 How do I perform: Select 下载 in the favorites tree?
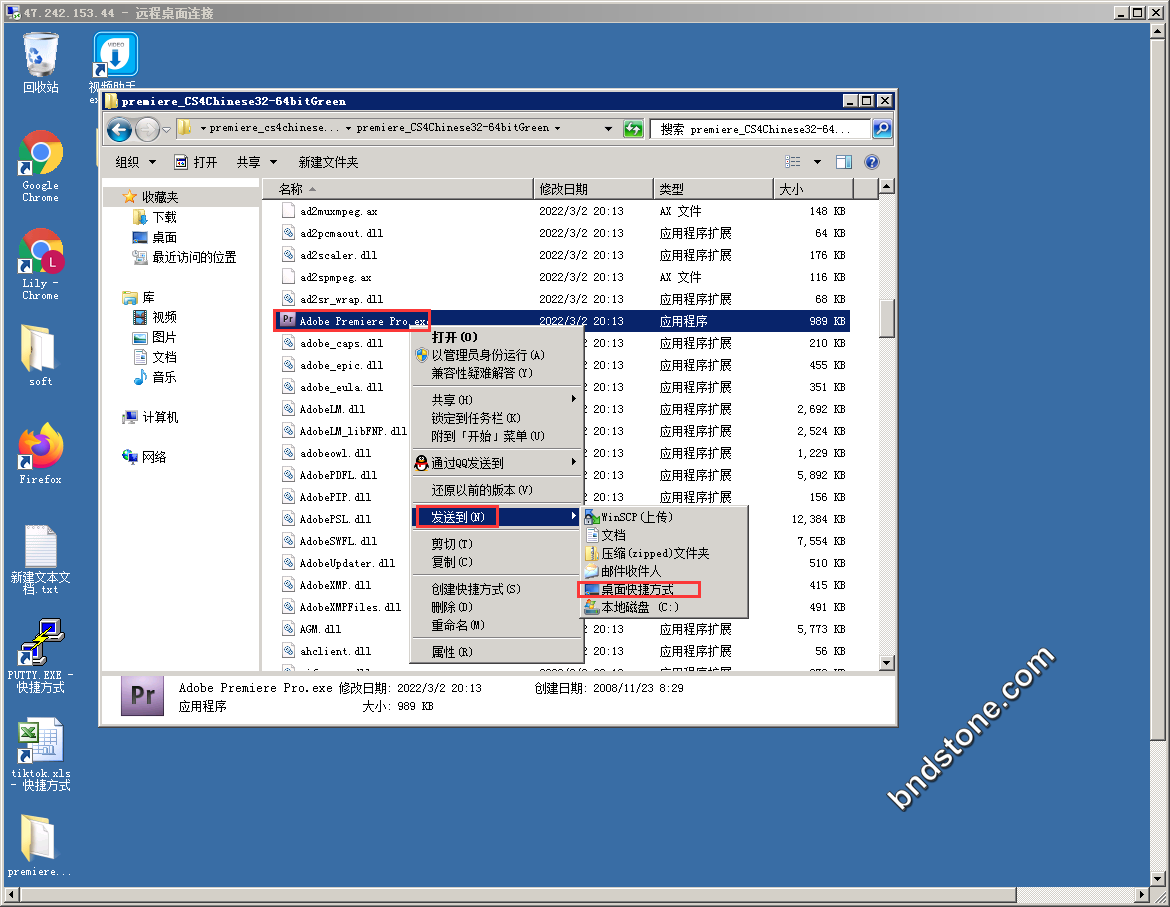(164, 217)
